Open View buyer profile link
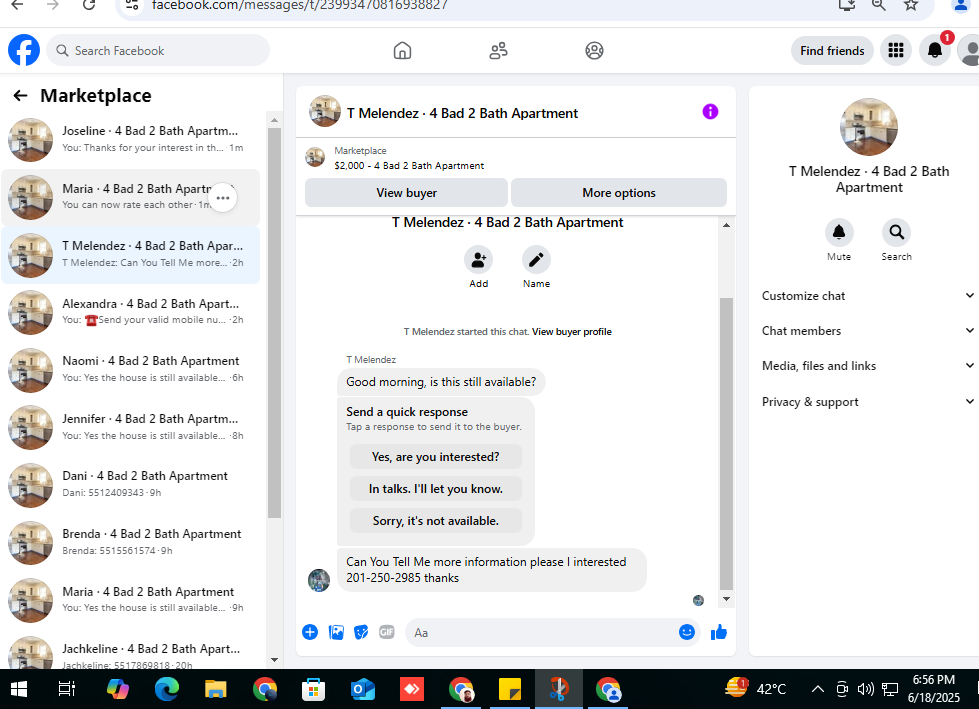The height and width of the screenshot is (709, 979). point(571,331)
